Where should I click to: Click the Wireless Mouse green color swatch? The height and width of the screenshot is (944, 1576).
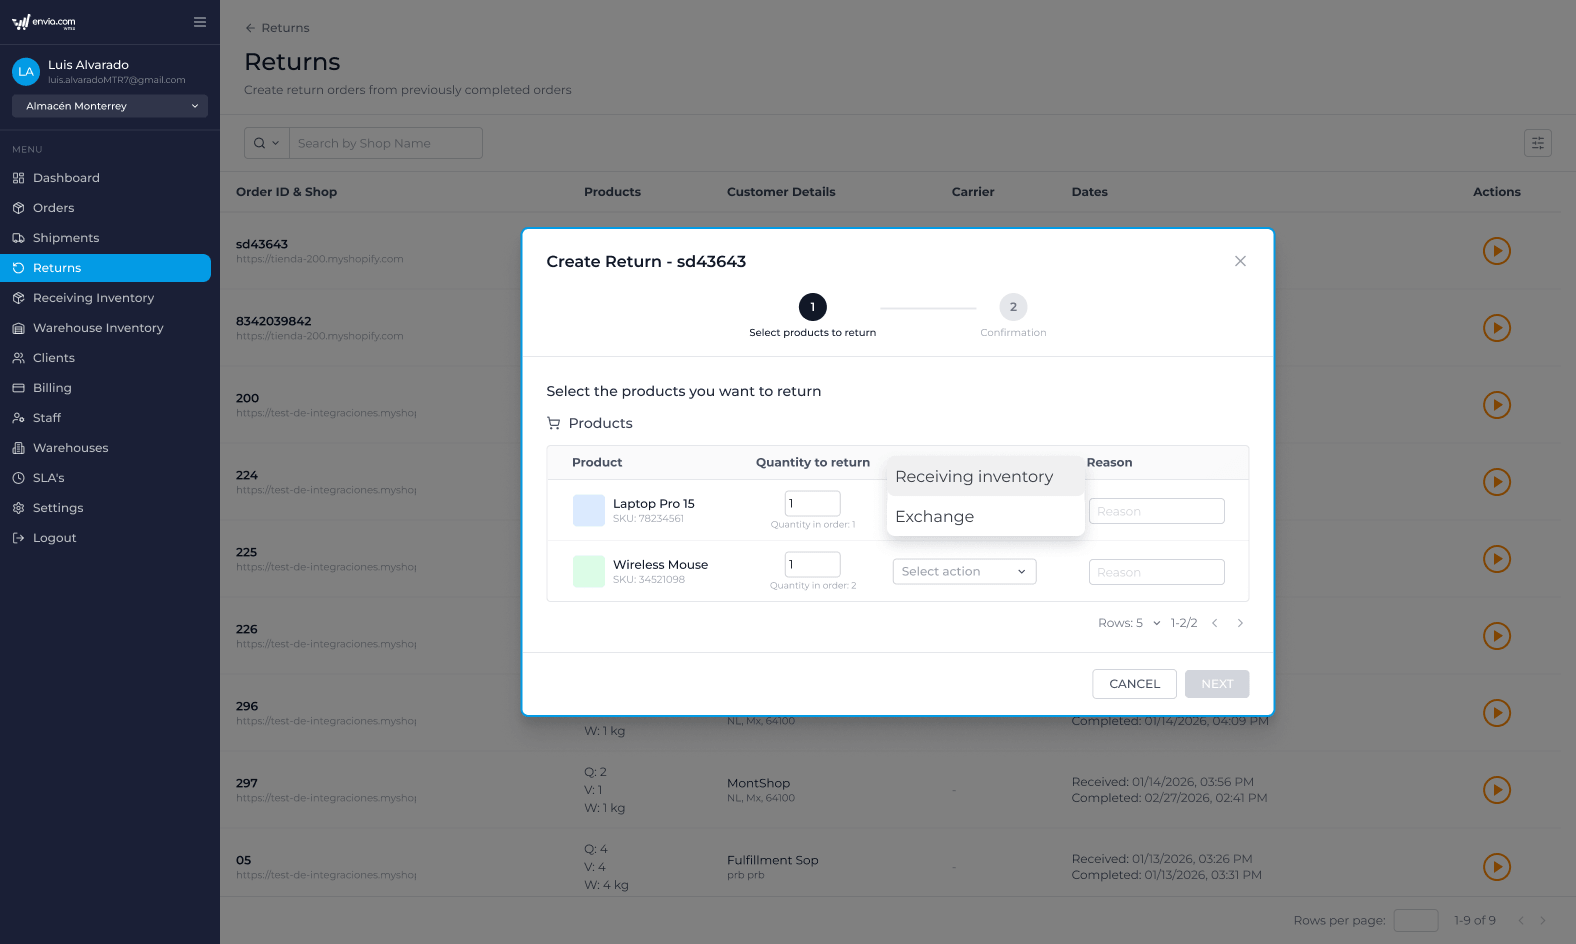588,571
